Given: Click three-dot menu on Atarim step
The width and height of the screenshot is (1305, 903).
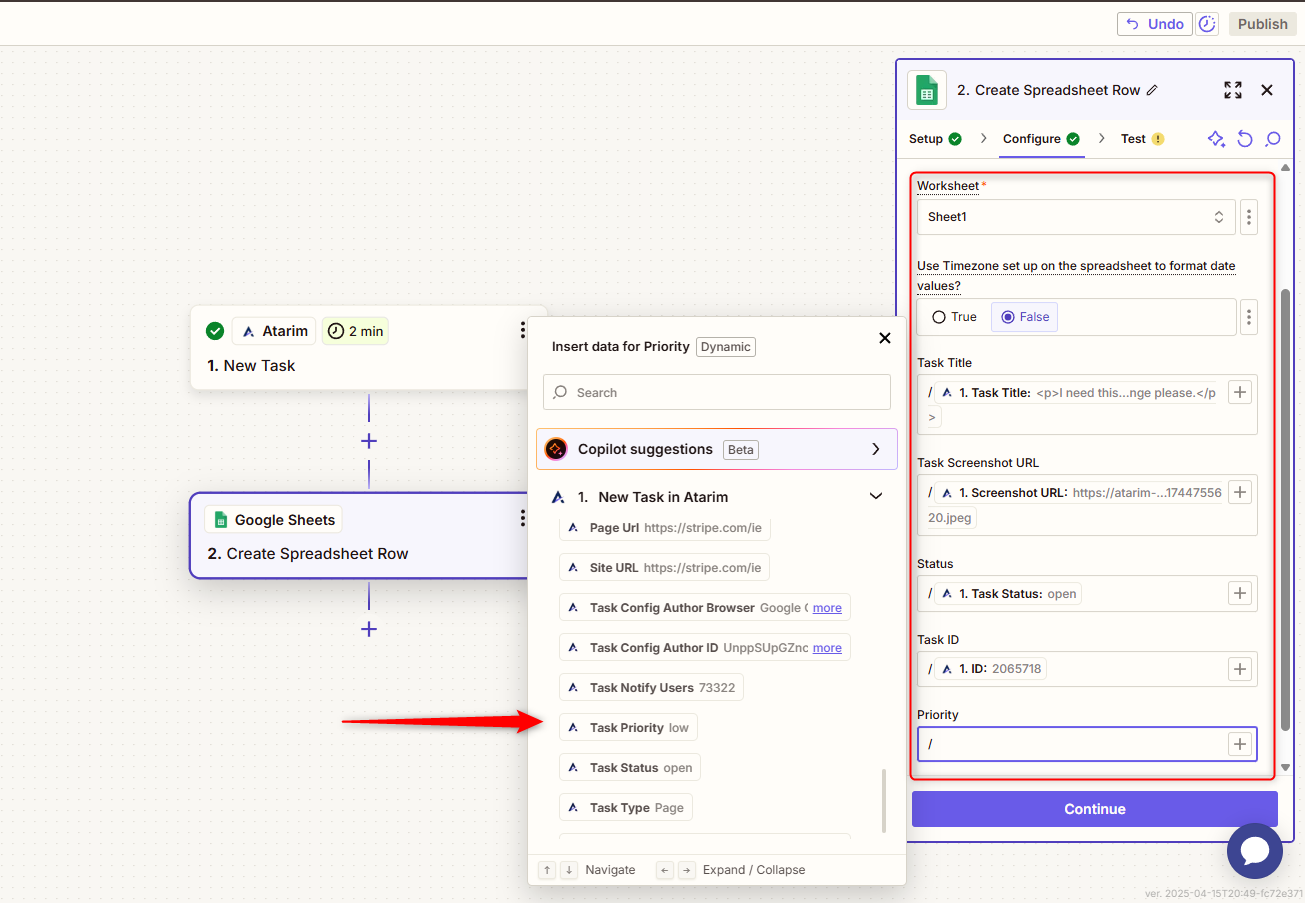Looking at the screenshot, I should point(522,330).
